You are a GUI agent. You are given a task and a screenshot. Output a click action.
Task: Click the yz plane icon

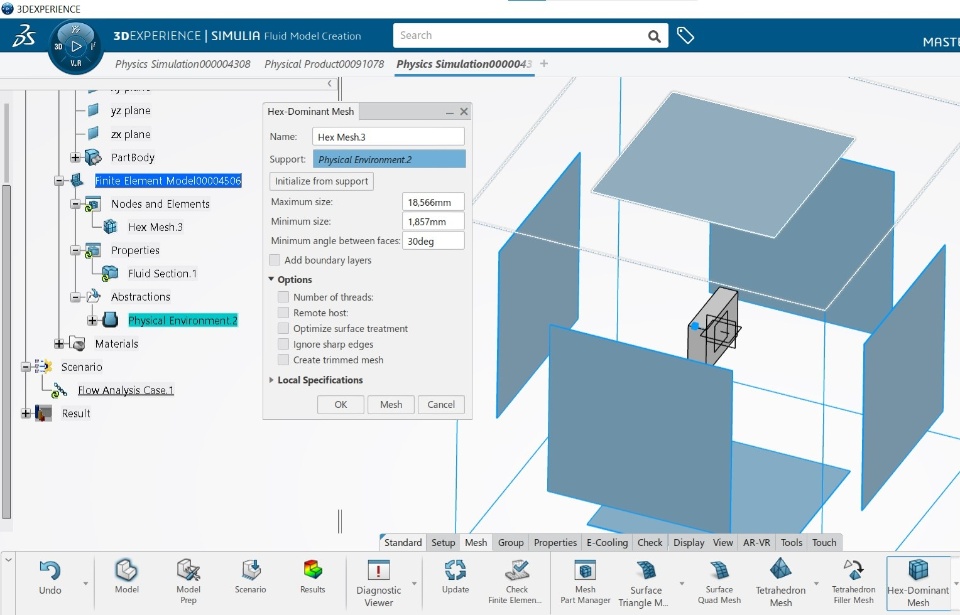(93, 110)
